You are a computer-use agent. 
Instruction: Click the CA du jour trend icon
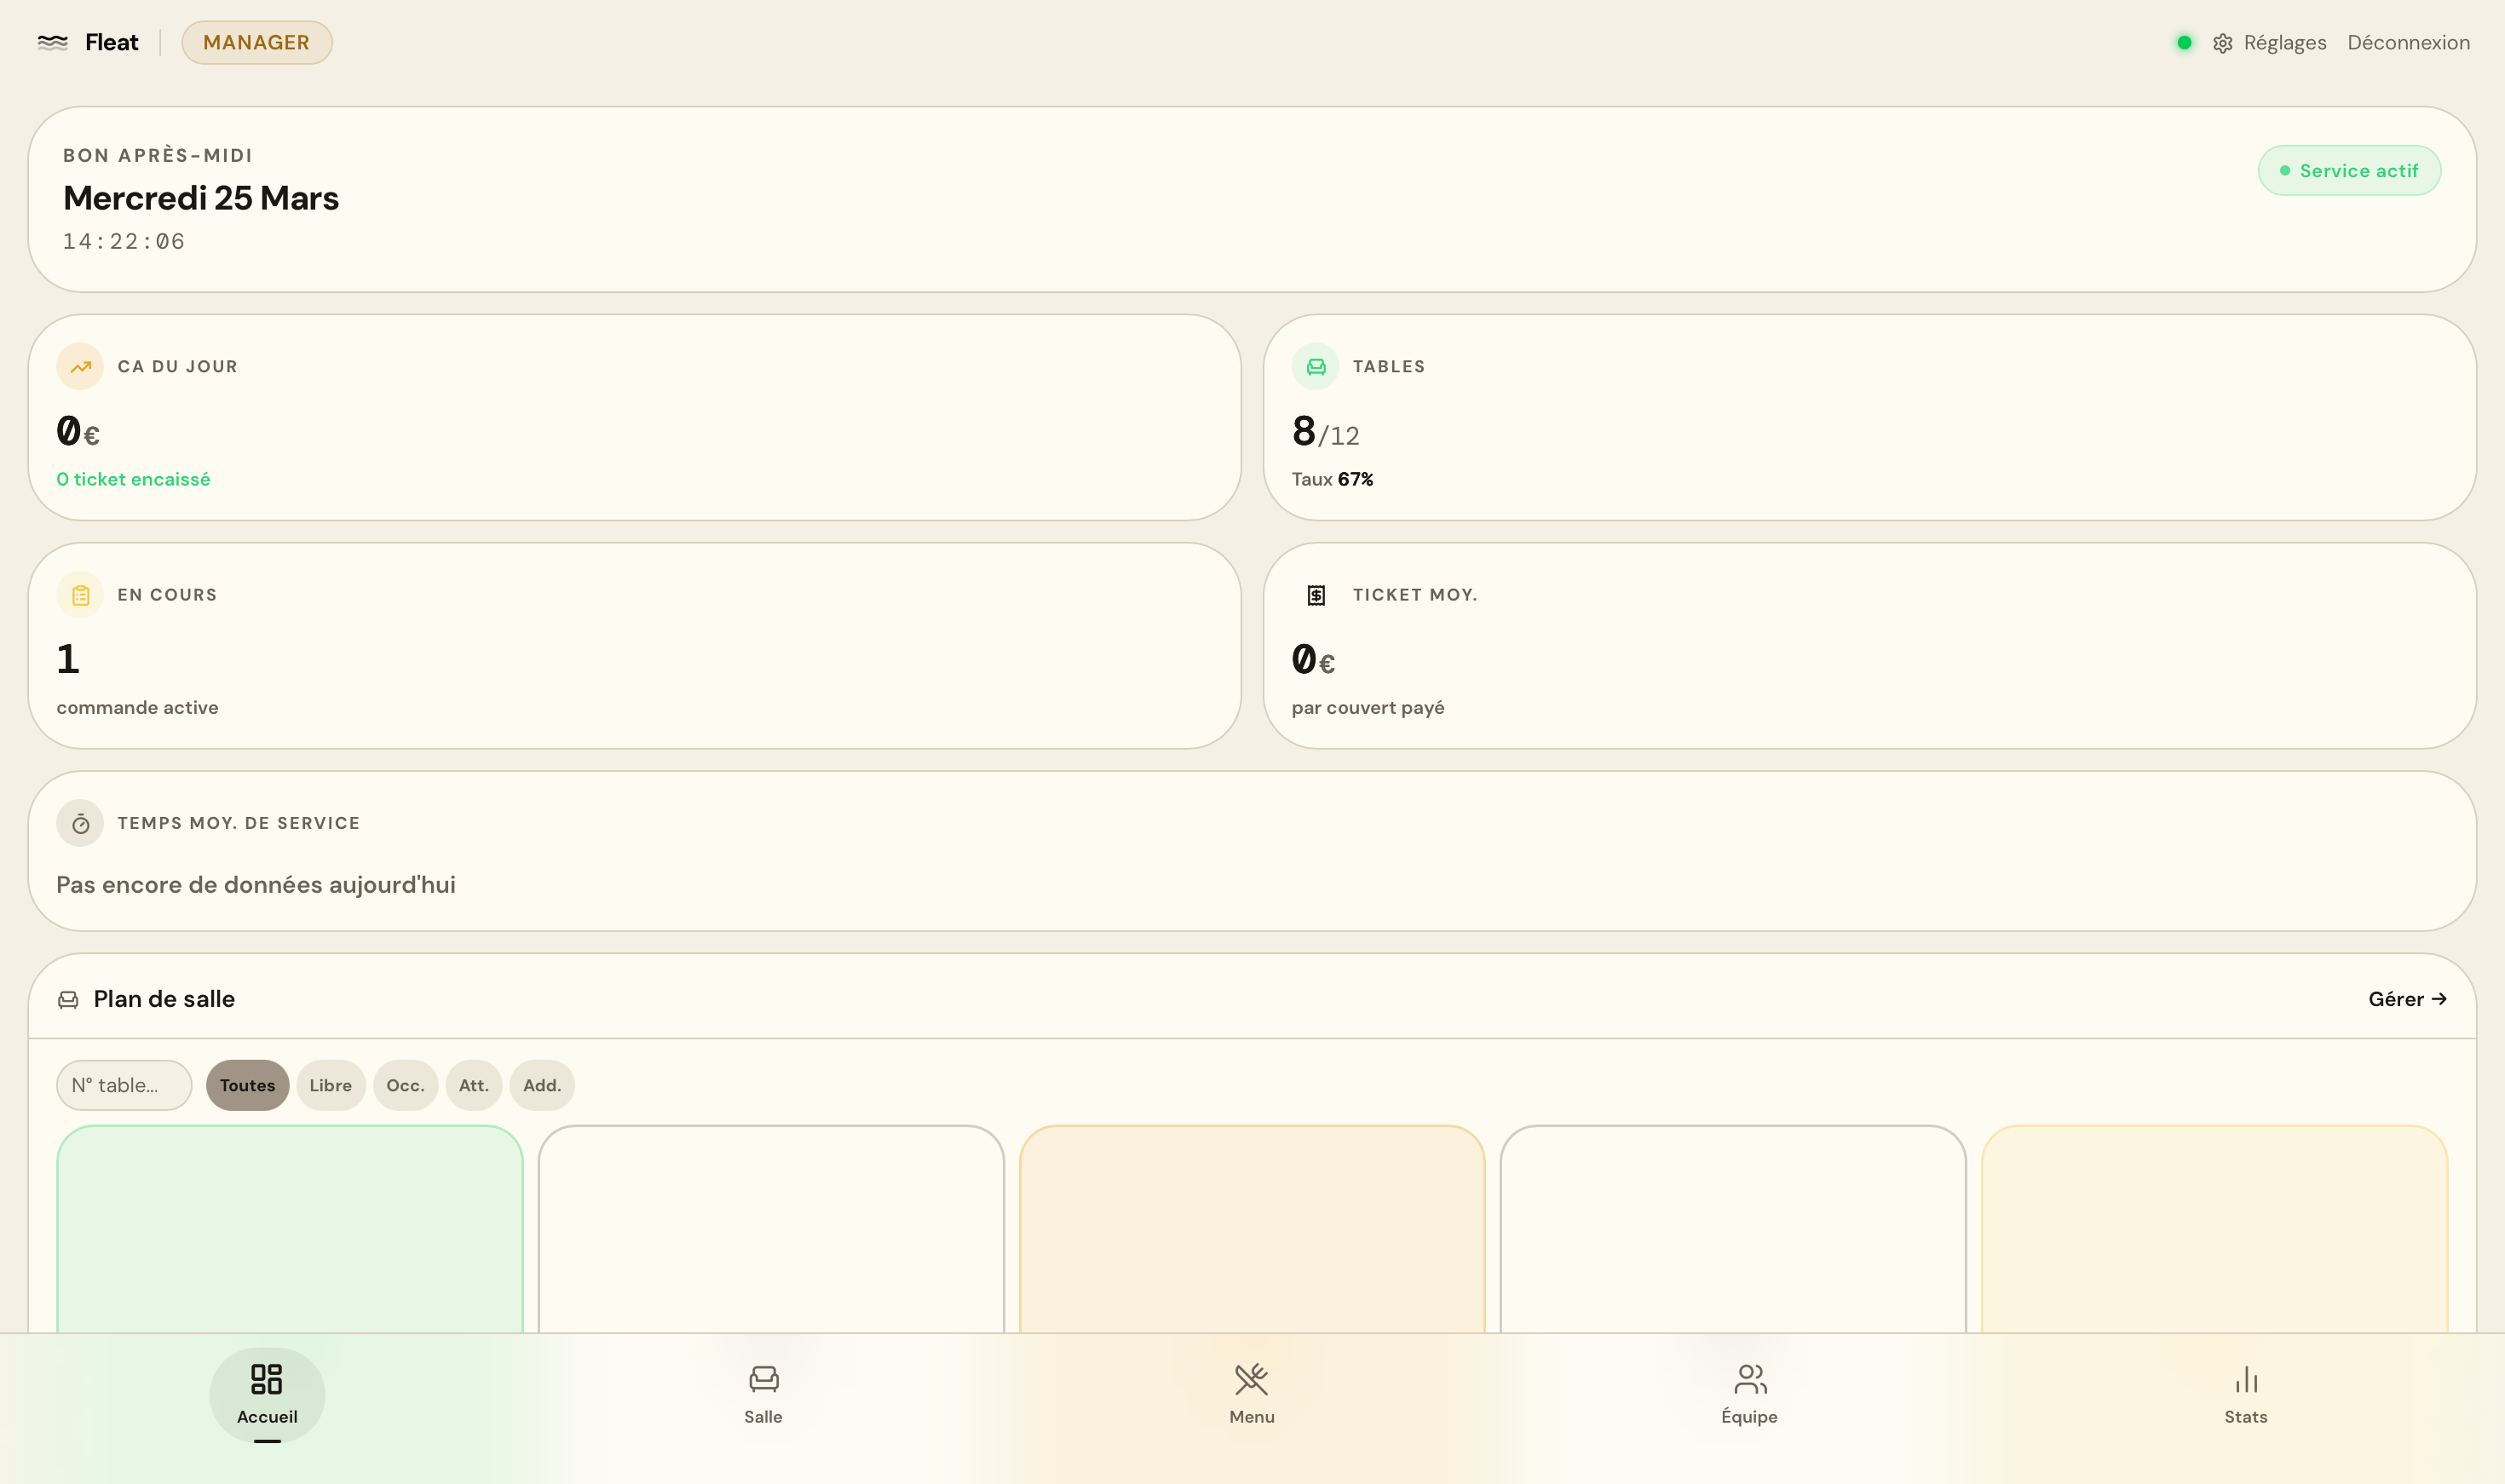80,367
